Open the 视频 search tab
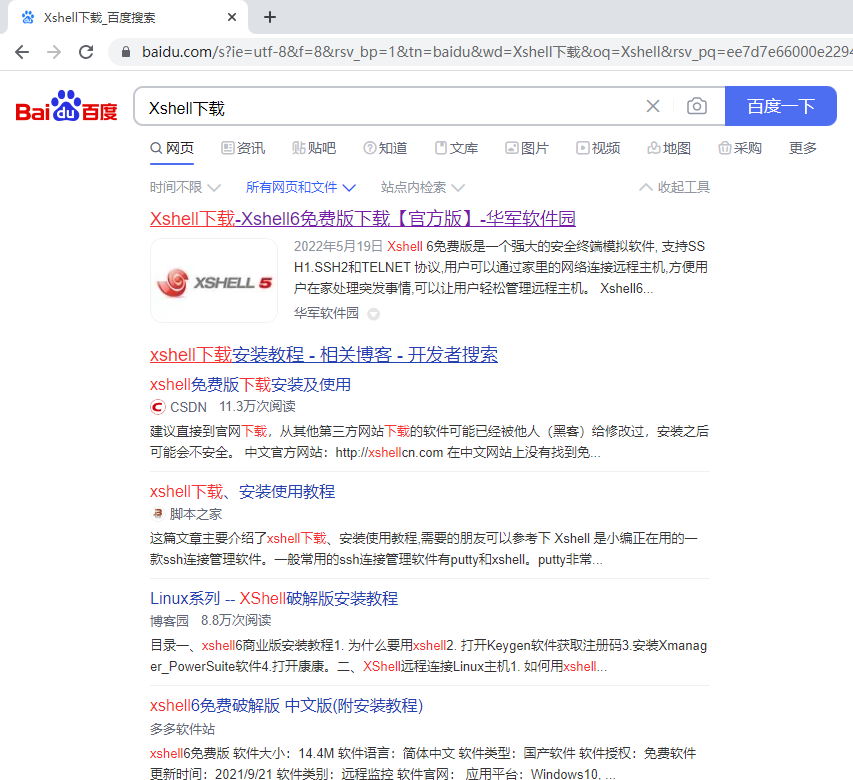The width and height of the screenshot is (853, 780). point(598,148)
